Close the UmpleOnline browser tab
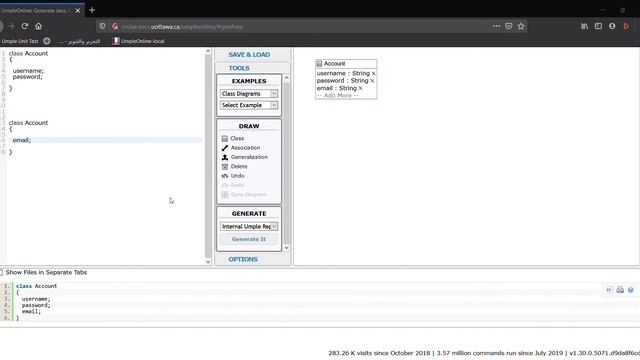This screenshot has height=360, width=640. (x=78, y=11)
